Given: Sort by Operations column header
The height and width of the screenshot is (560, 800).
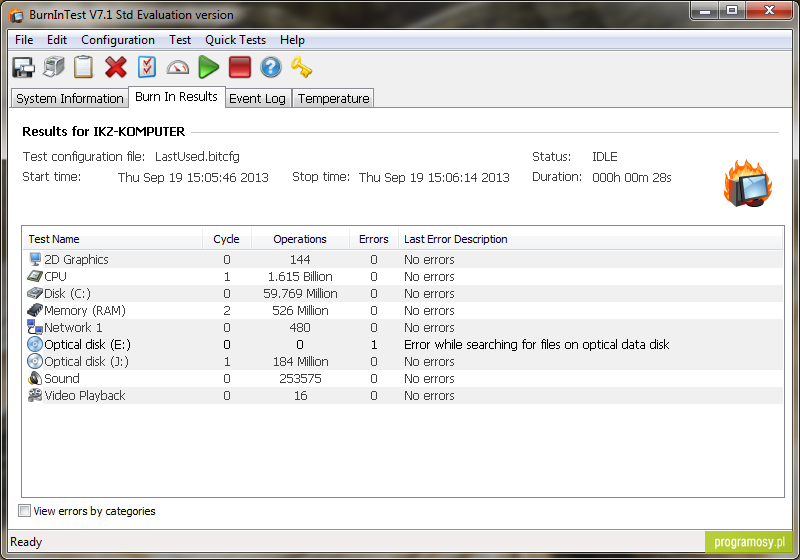Looking at the screenshot, I should pyautogui.click(x=300, y=239).
